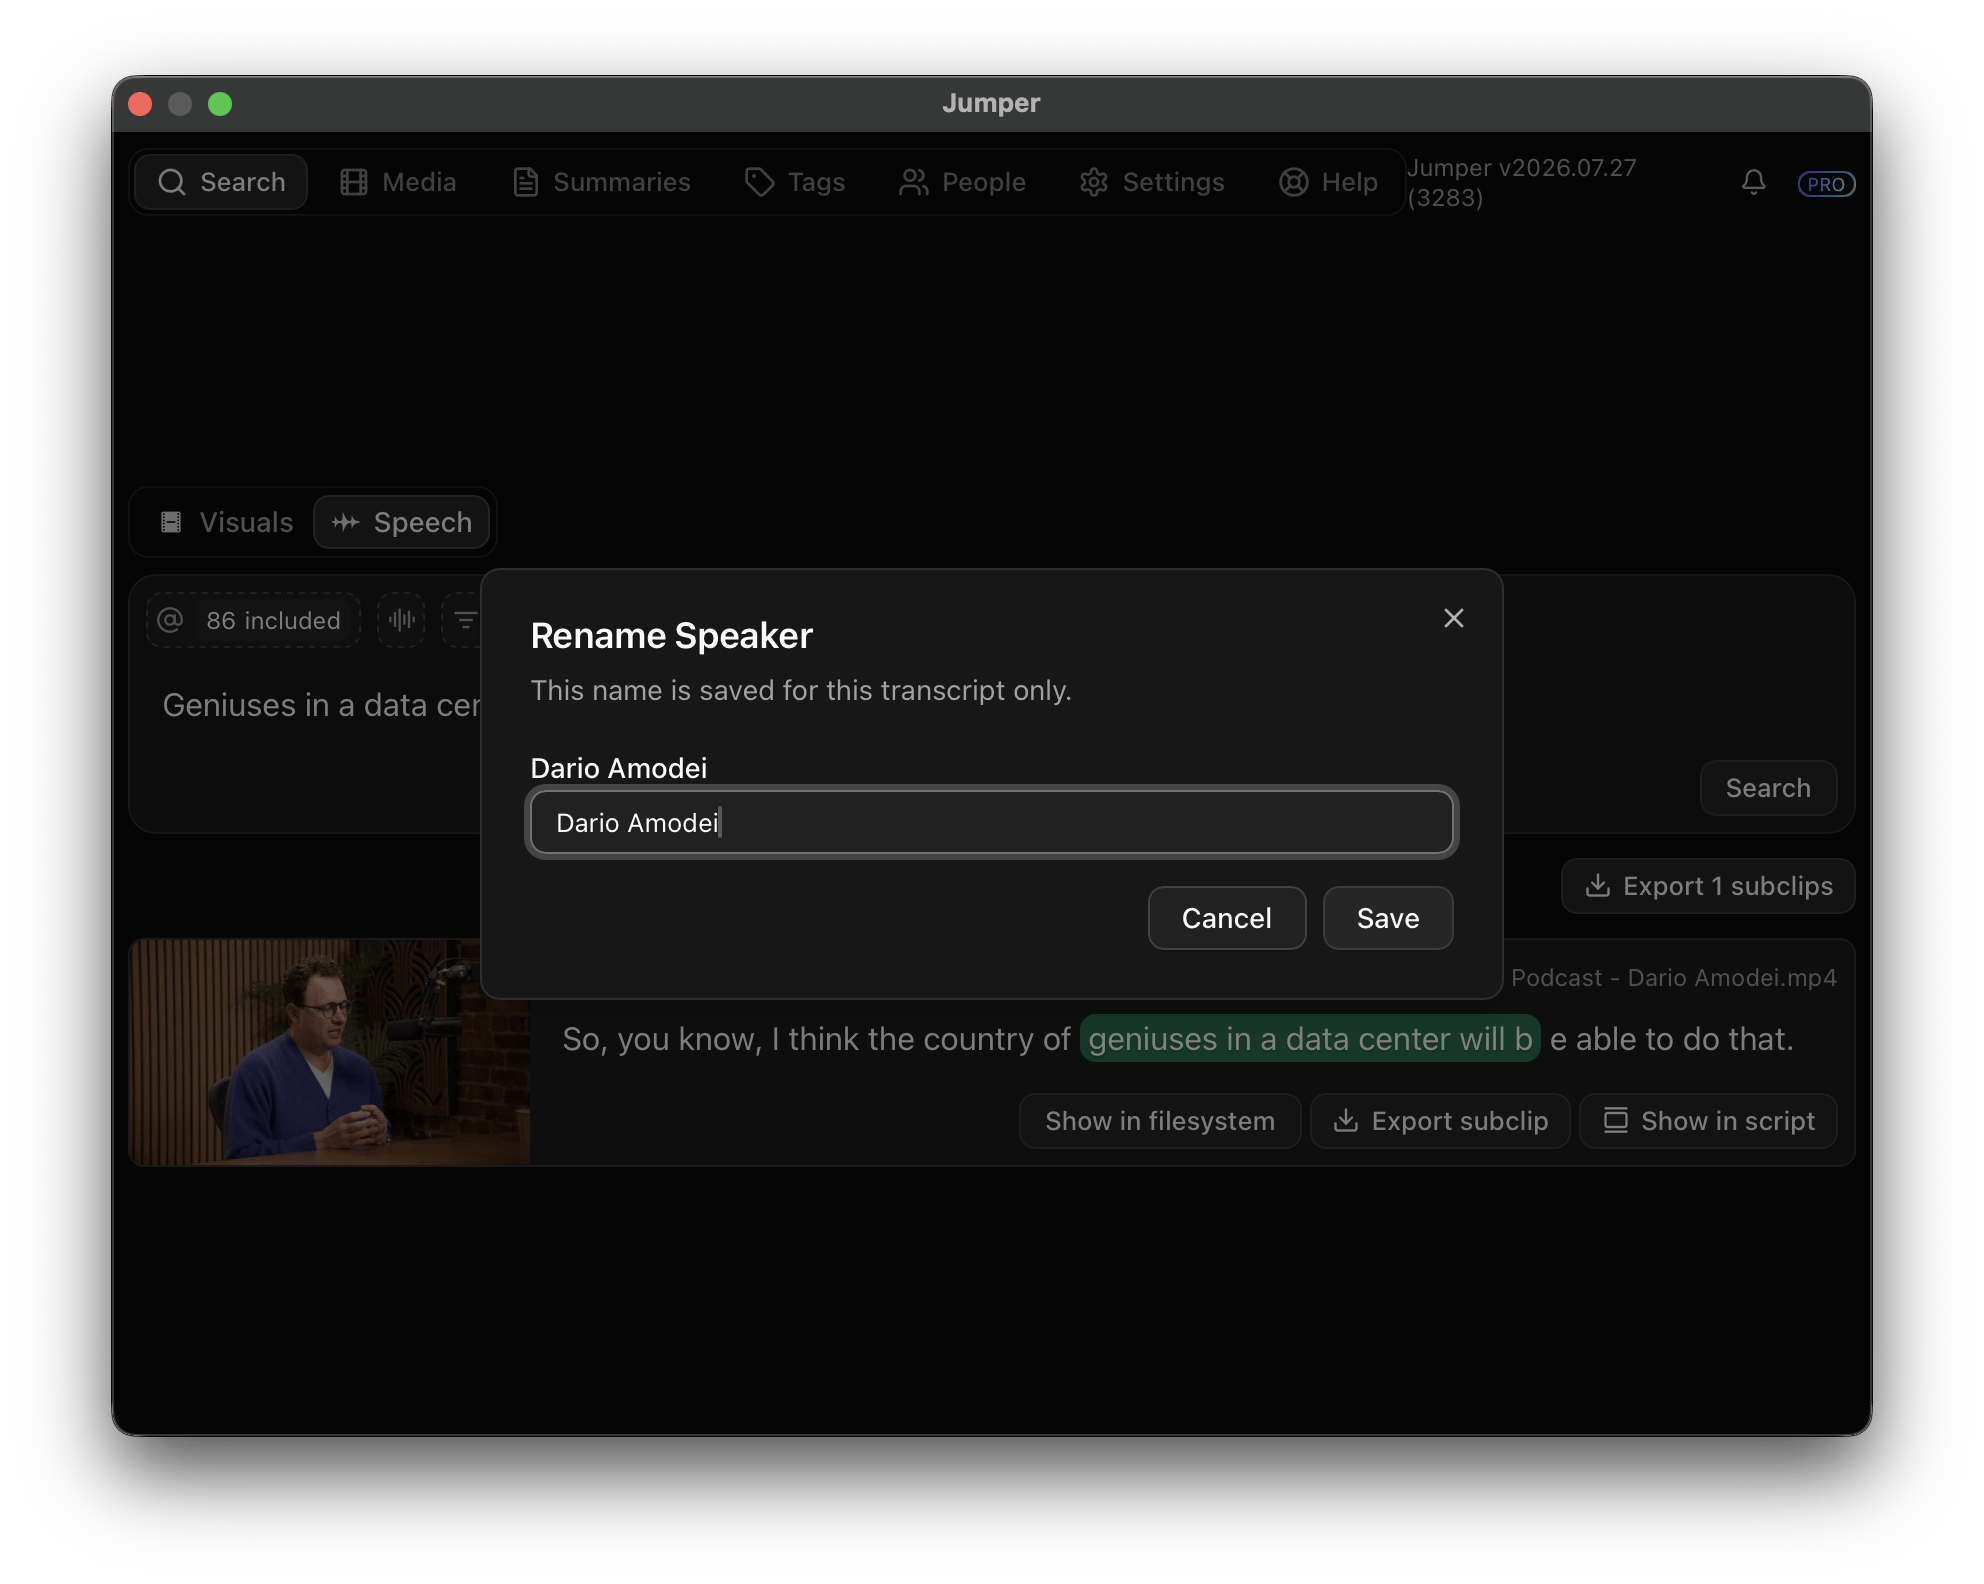Click the film icon on Media tab
The image size is (1984, 1584).
tap(354, 182)
